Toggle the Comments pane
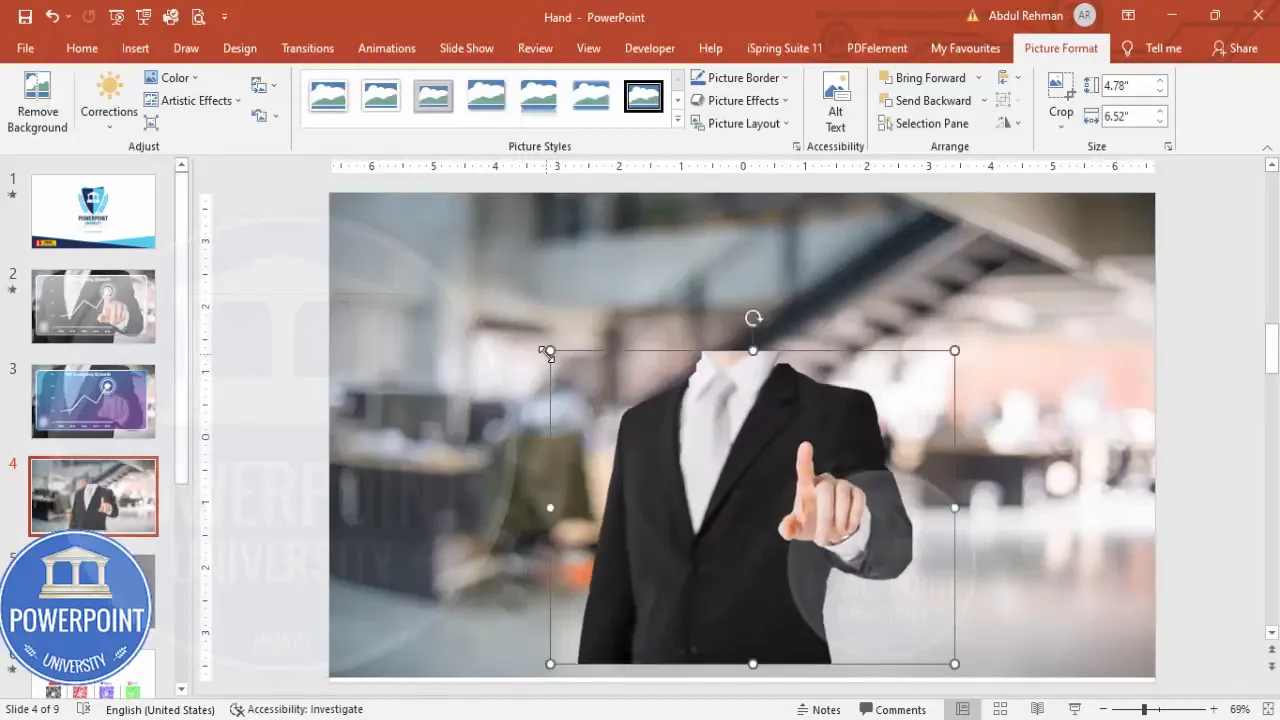The width and height of the screenshot is (1280, 720). click(892, 709)
